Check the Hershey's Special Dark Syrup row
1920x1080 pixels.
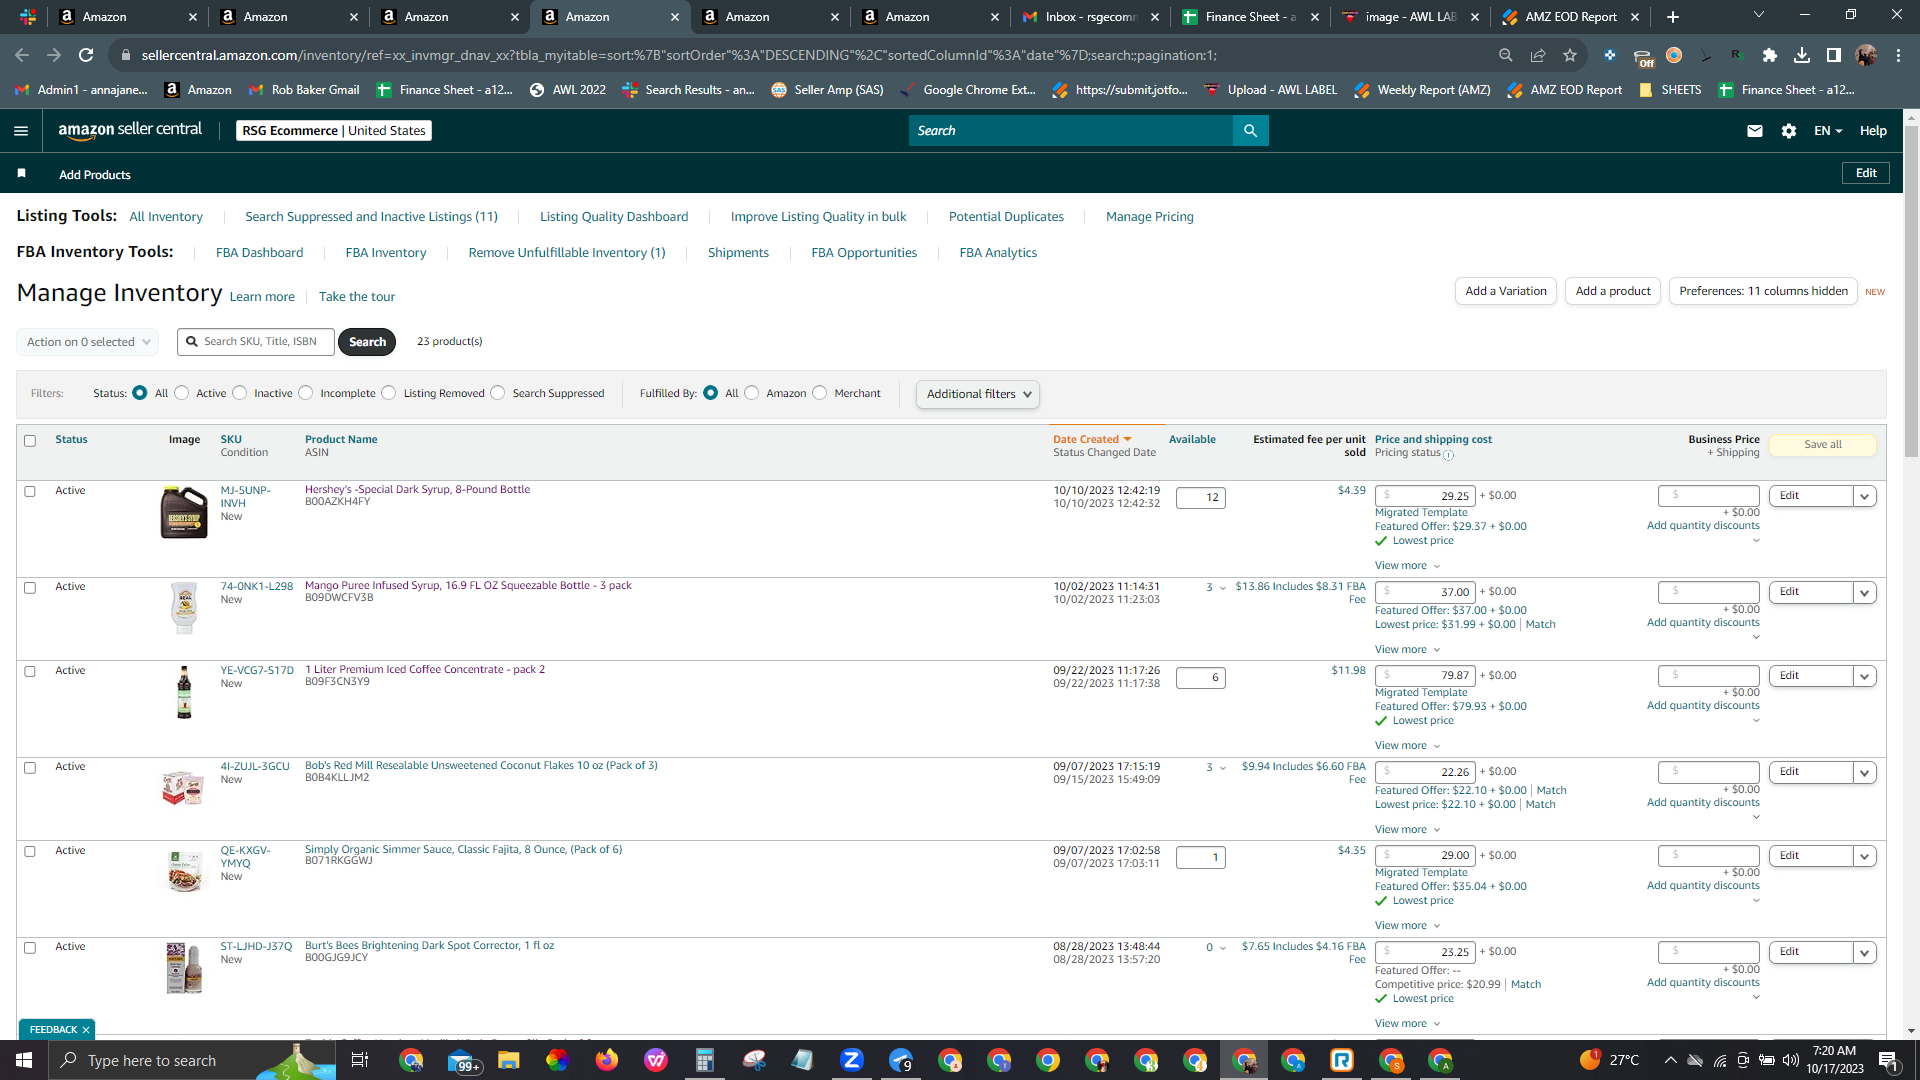click(30, 492)
